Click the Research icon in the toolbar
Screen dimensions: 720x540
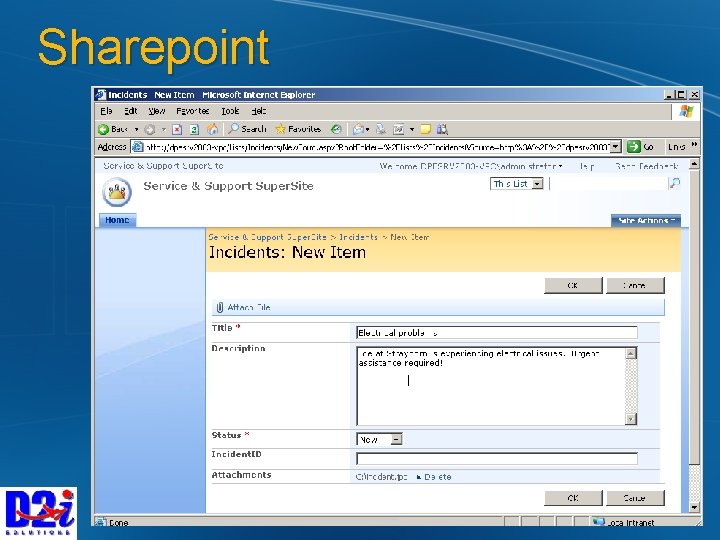[x=442, y=129]
